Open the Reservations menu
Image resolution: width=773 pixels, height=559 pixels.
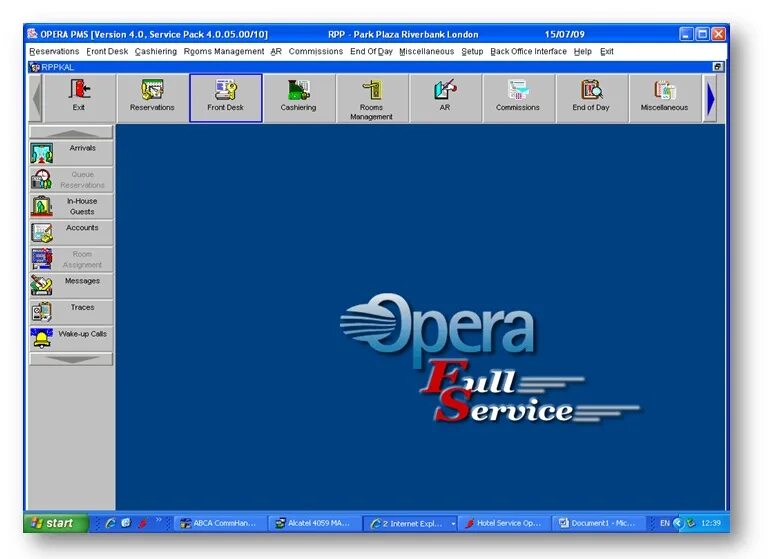point(54,51)
